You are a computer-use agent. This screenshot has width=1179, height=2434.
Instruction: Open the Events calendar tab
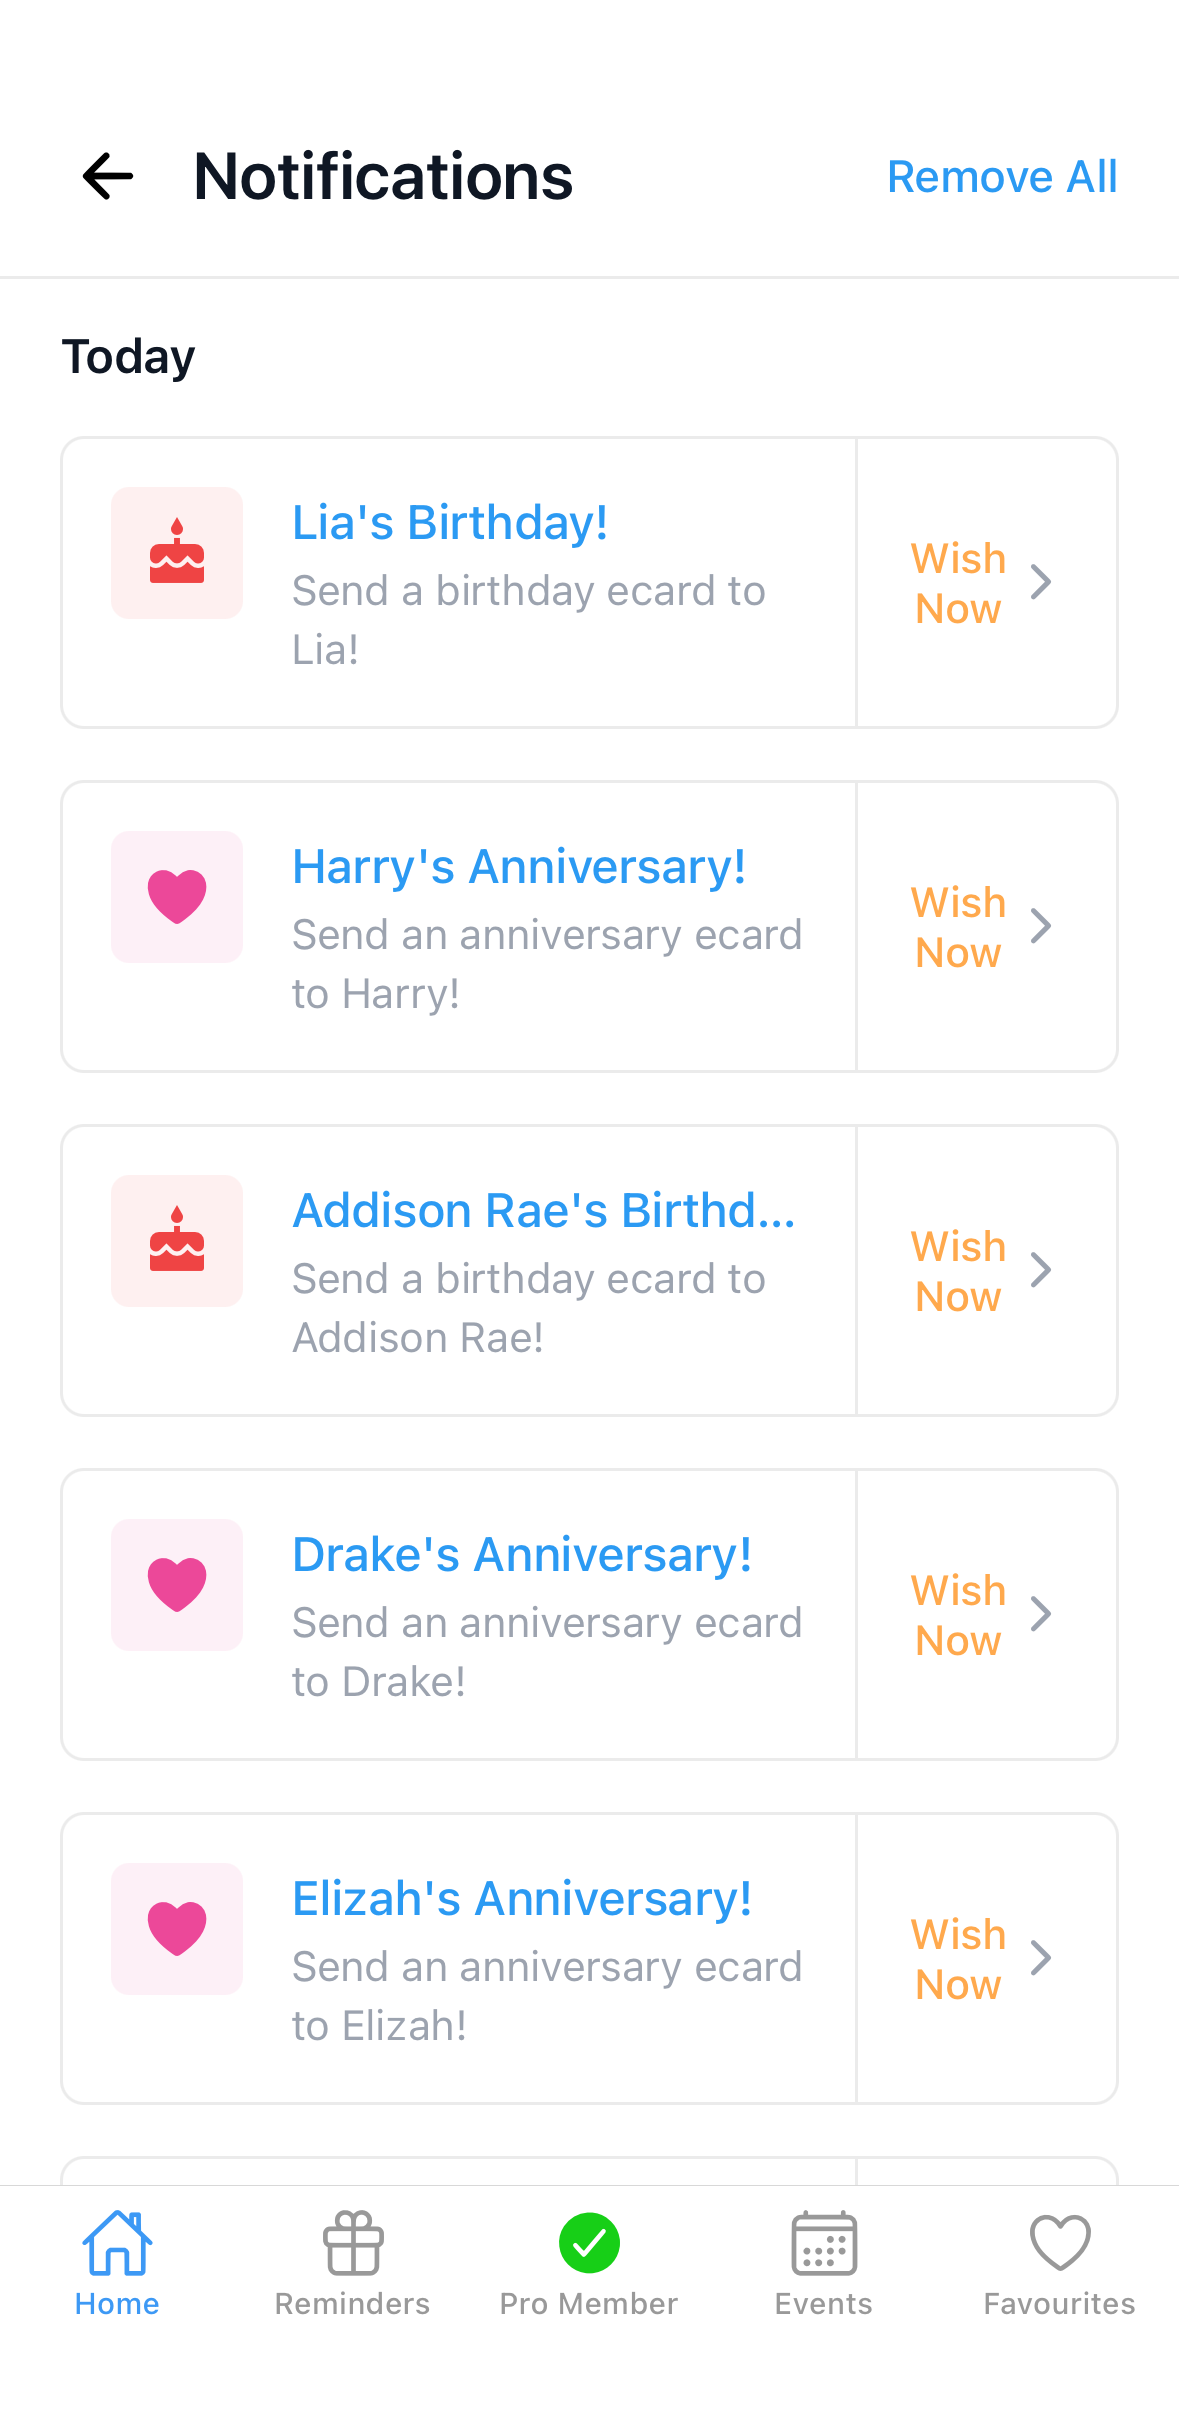pyautogui.click(x=824, y=2243)
